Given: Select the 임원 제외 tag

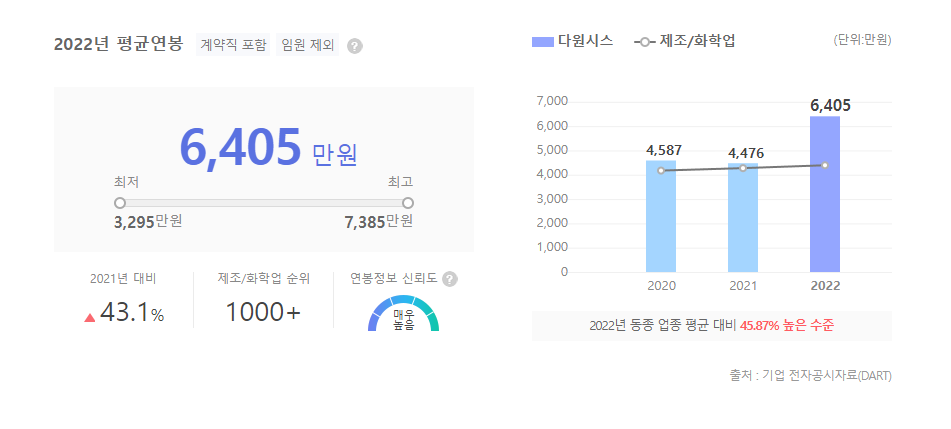Looking at the screenshot, I should (x=307, y=45).
